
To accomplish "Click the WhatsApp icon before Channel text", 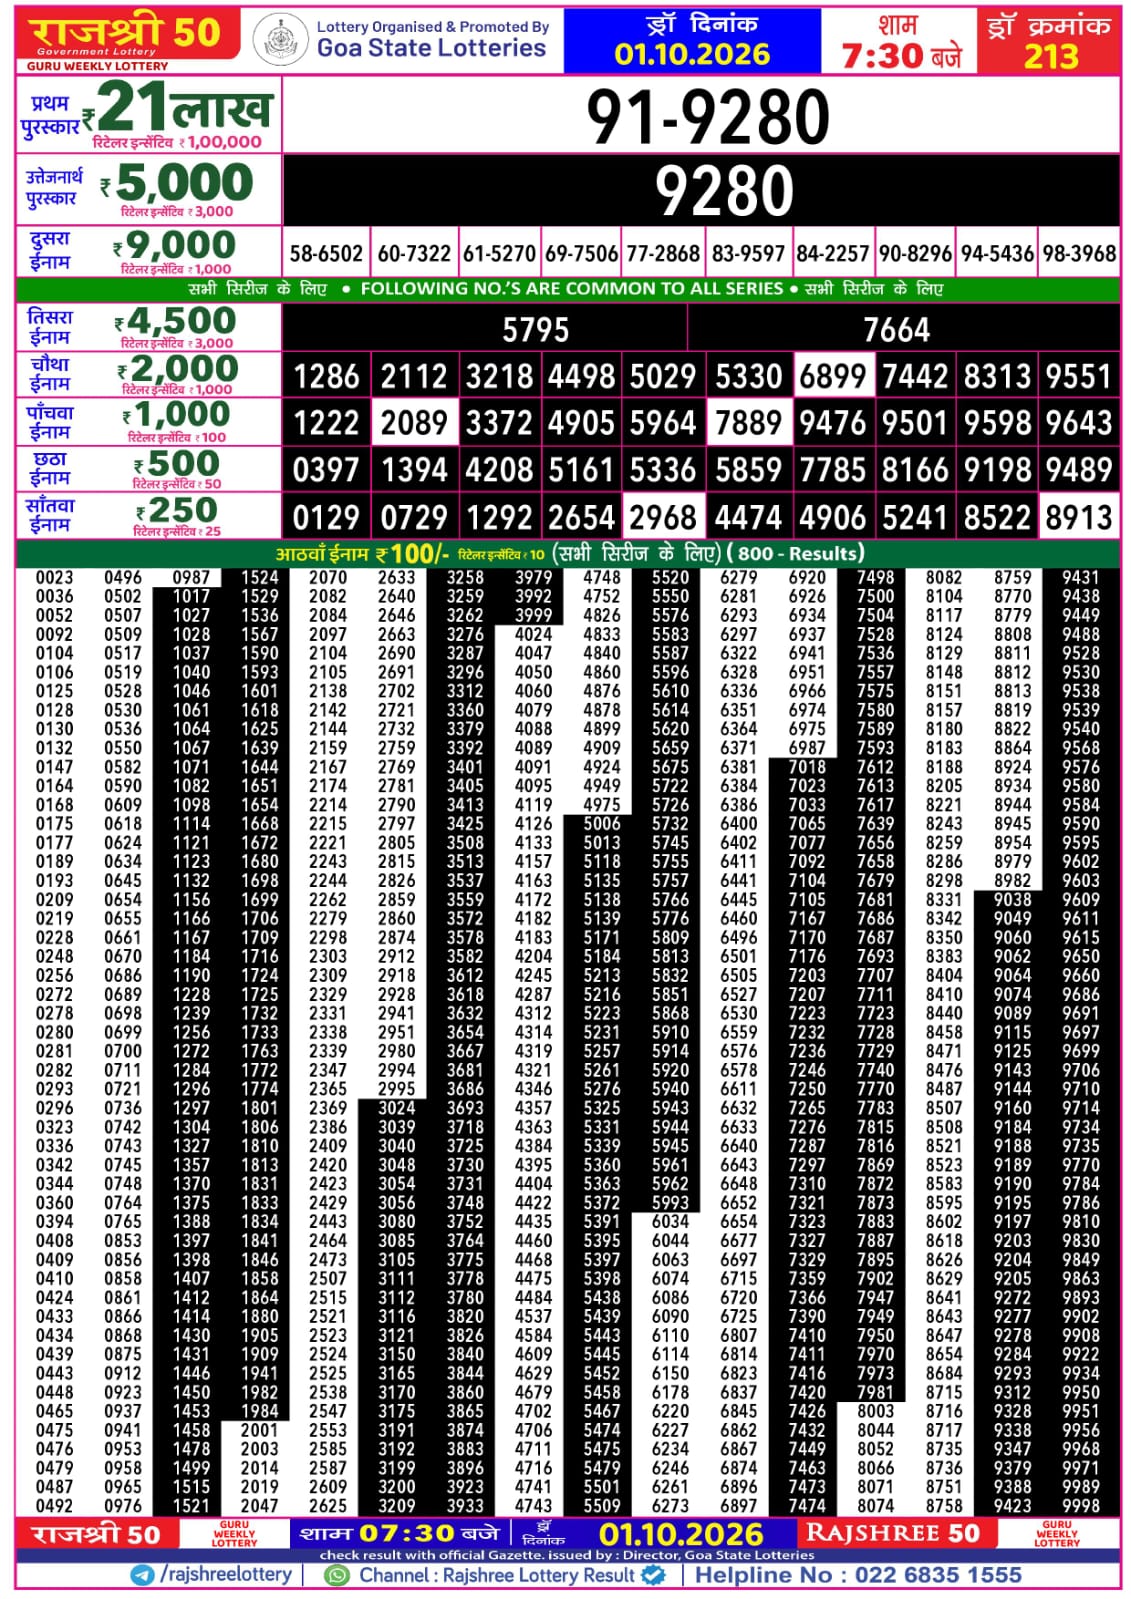I will [338, 1575].
